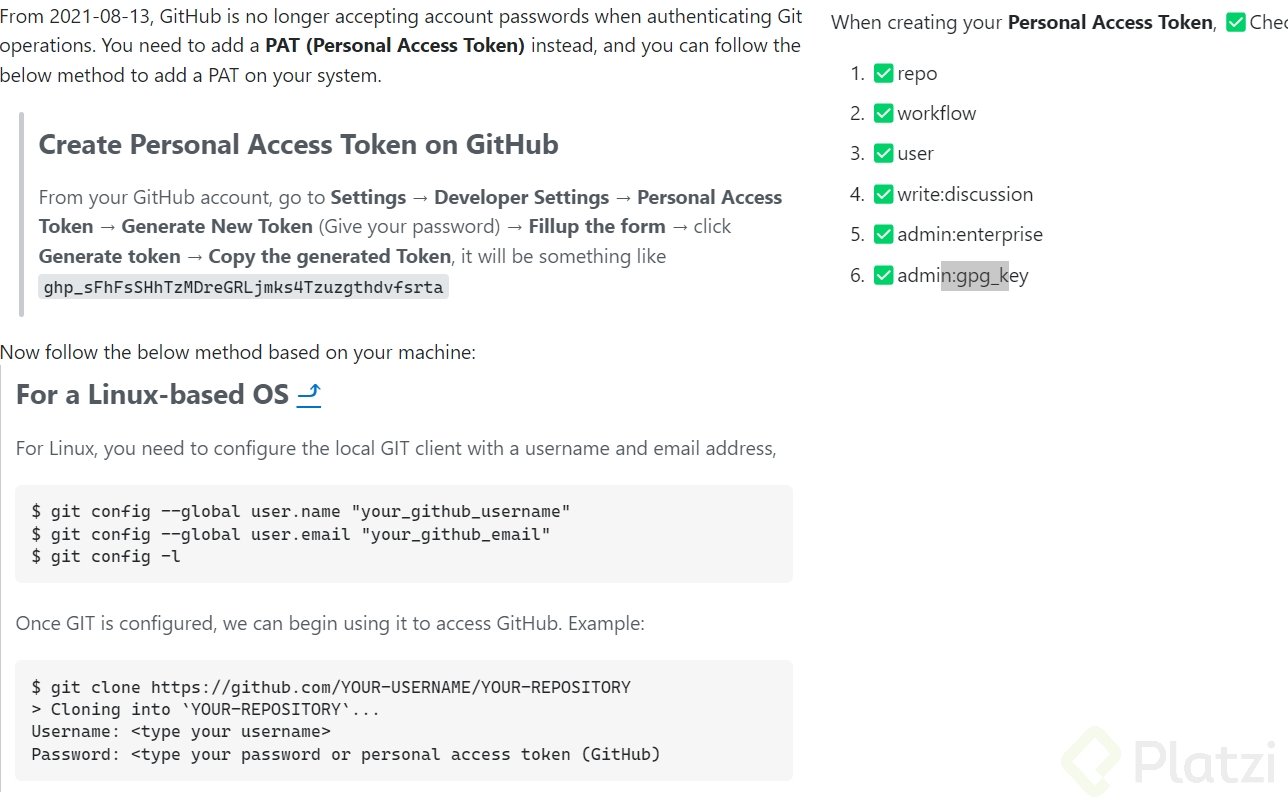Toggle the repo scope checkbox
This screenshot has height=806, width=1288.
(883, 73)
